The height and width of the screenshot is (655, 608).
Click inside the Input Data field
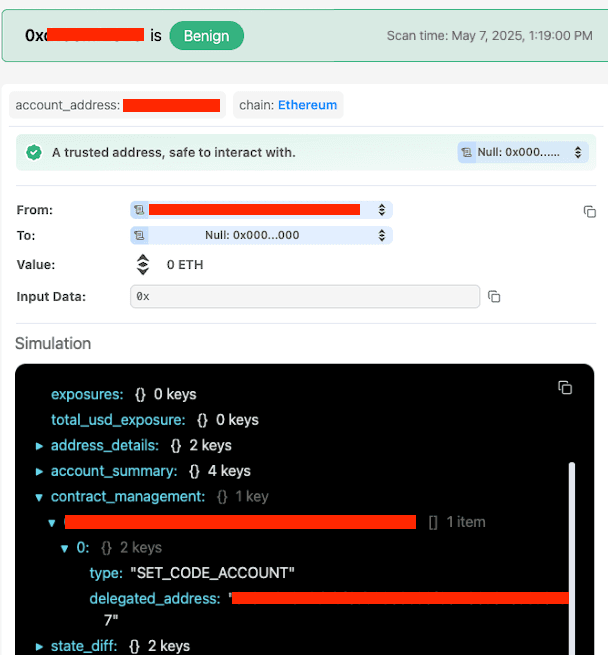click(305, 297)
